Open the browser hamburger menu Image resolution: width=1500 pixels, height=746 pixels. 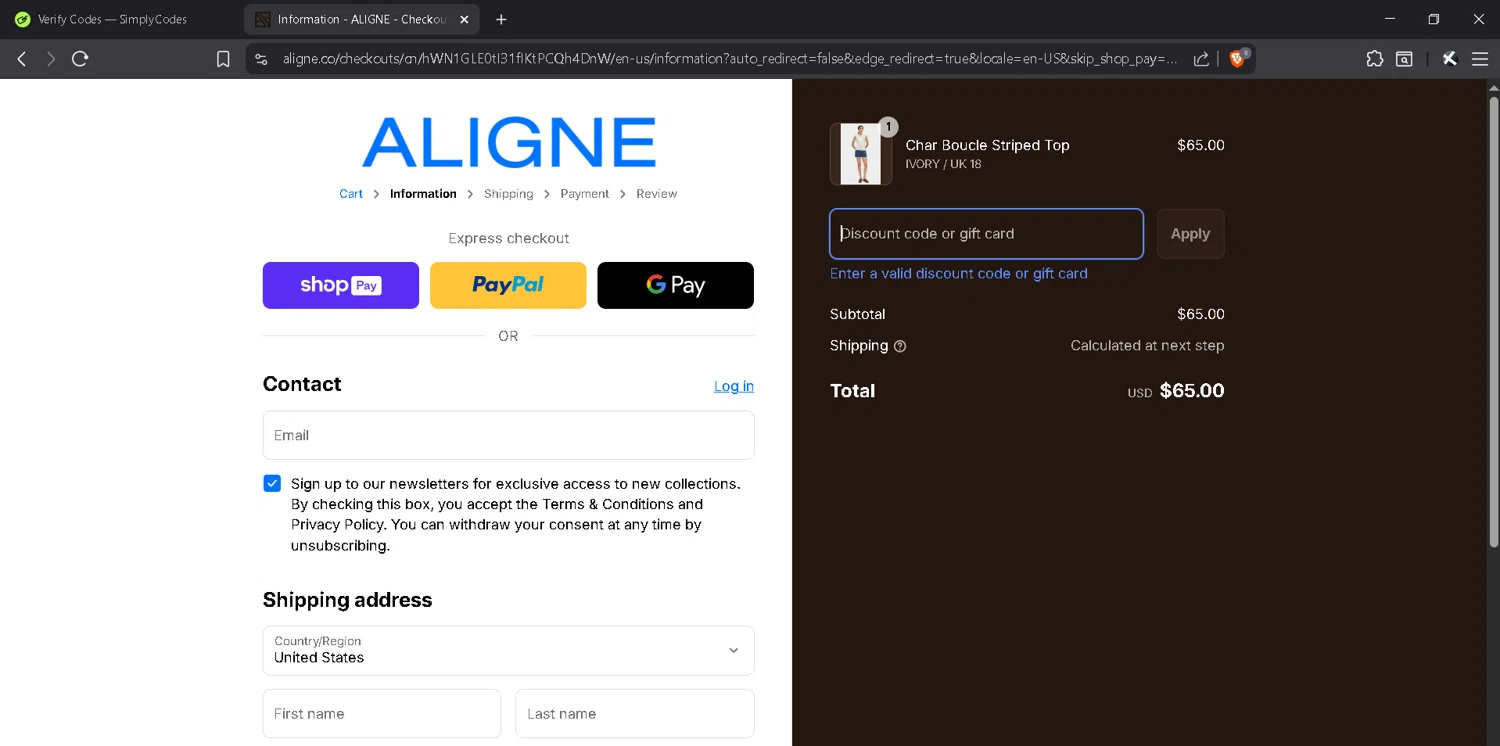point(1479,59)
